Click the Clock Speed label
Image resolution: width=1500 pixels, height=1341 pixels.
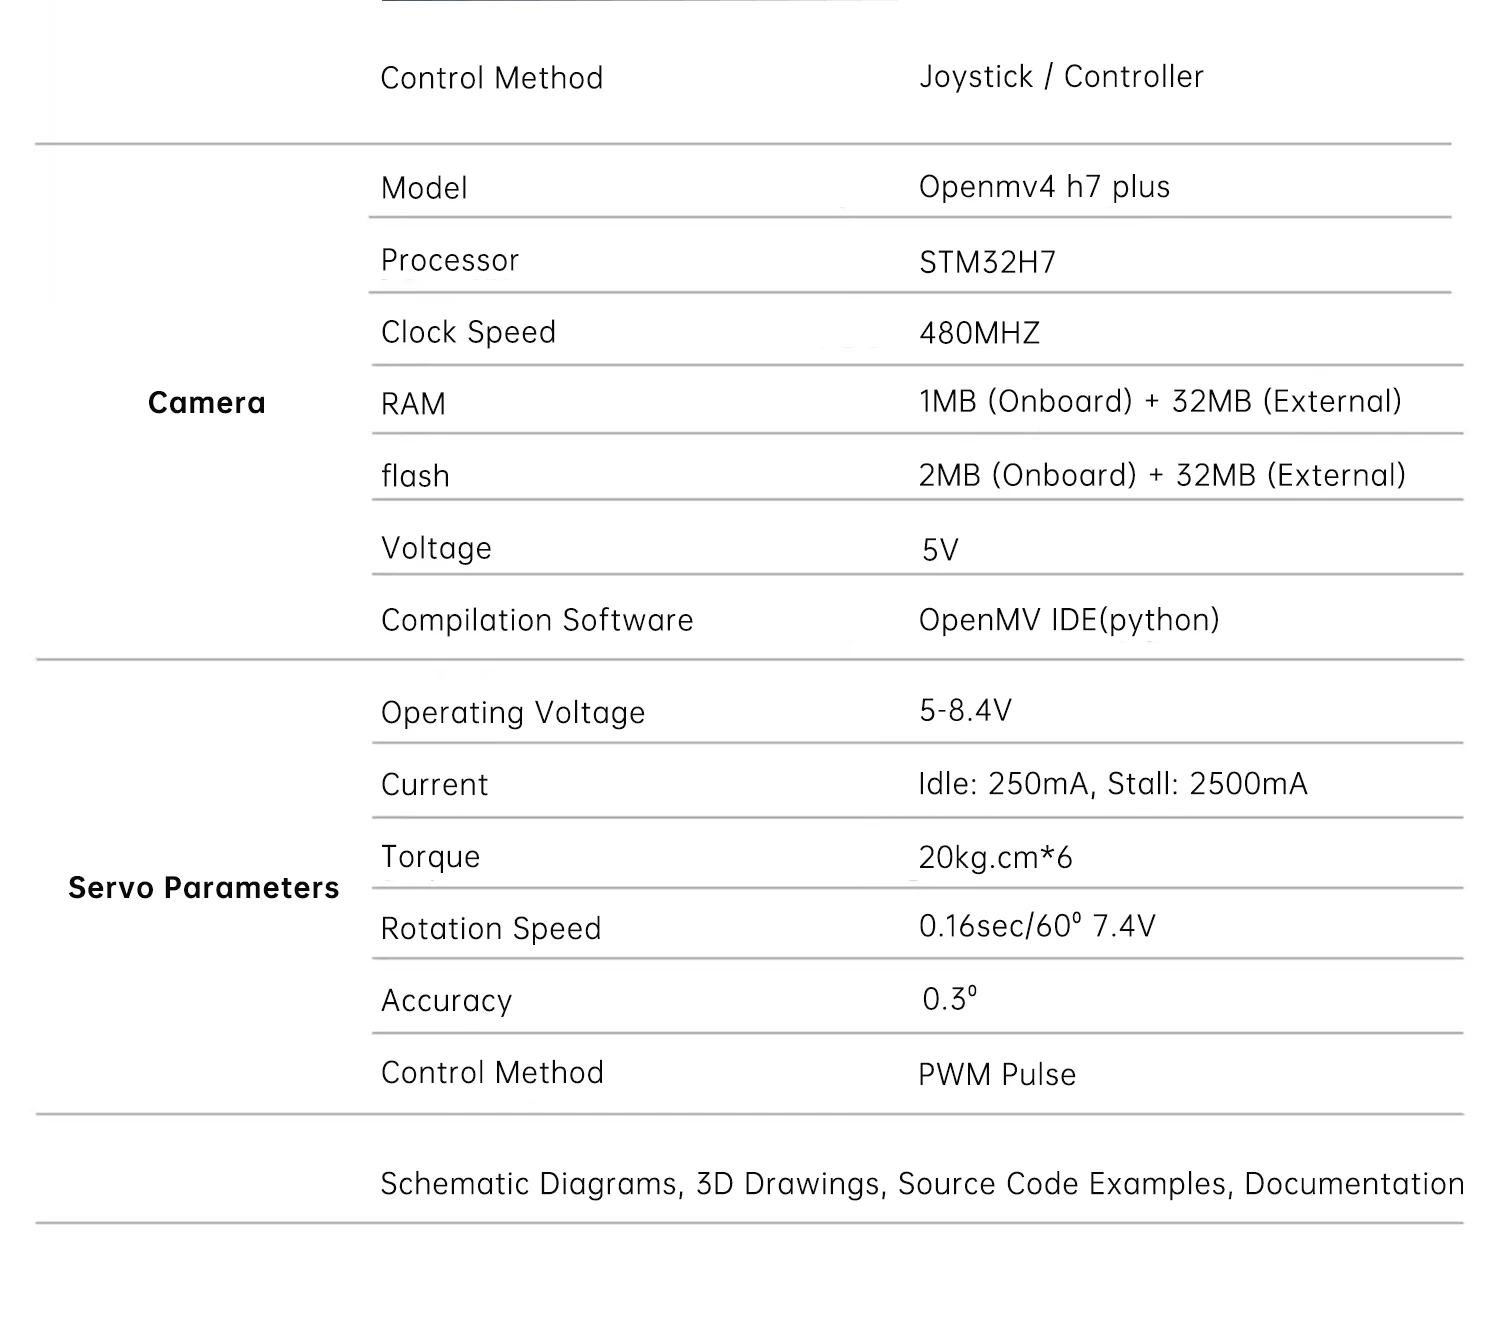tap(468, 332)
